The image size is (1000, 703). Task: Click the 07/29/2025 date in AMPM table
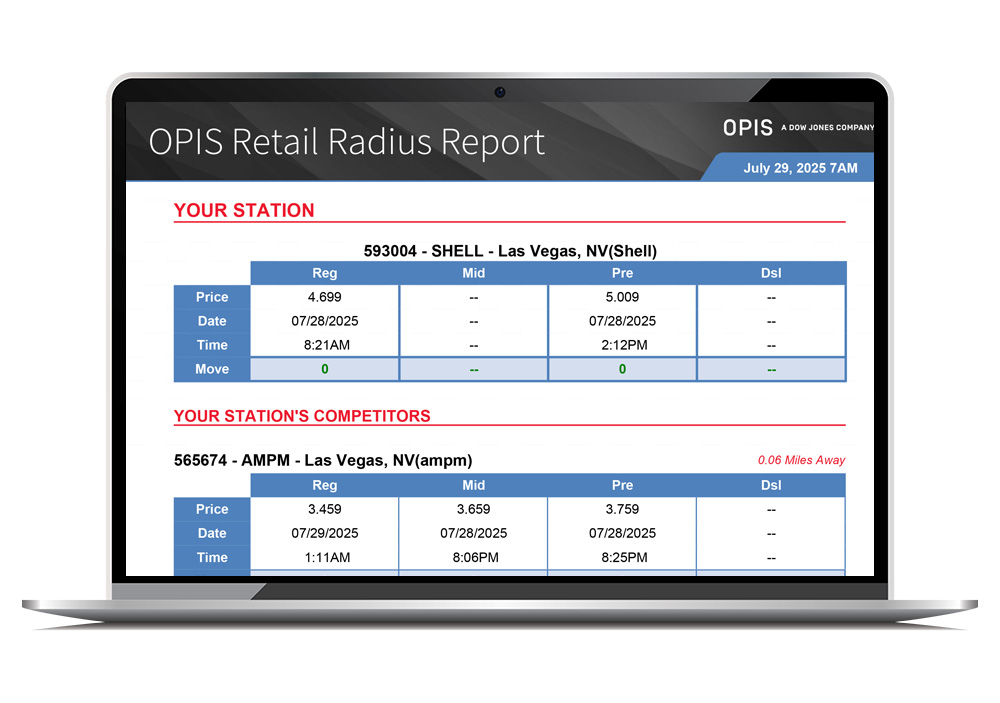[x=324, y=533]
